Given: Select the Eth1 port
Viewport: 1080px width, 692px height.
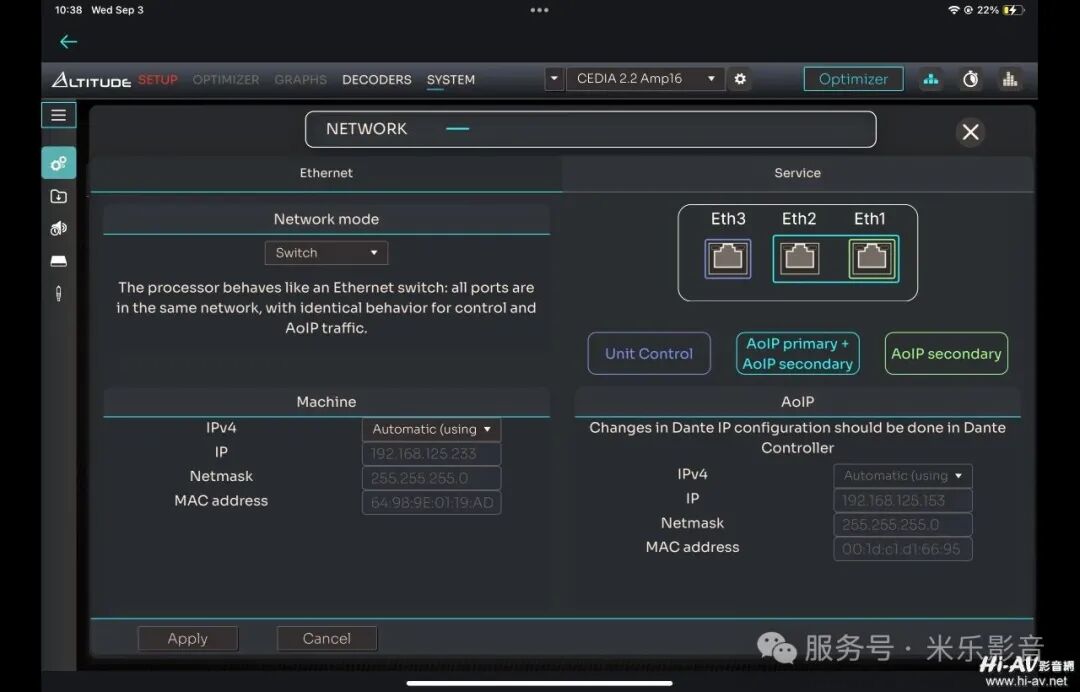Looking at the screenshot, I should (x=870, y=258).
